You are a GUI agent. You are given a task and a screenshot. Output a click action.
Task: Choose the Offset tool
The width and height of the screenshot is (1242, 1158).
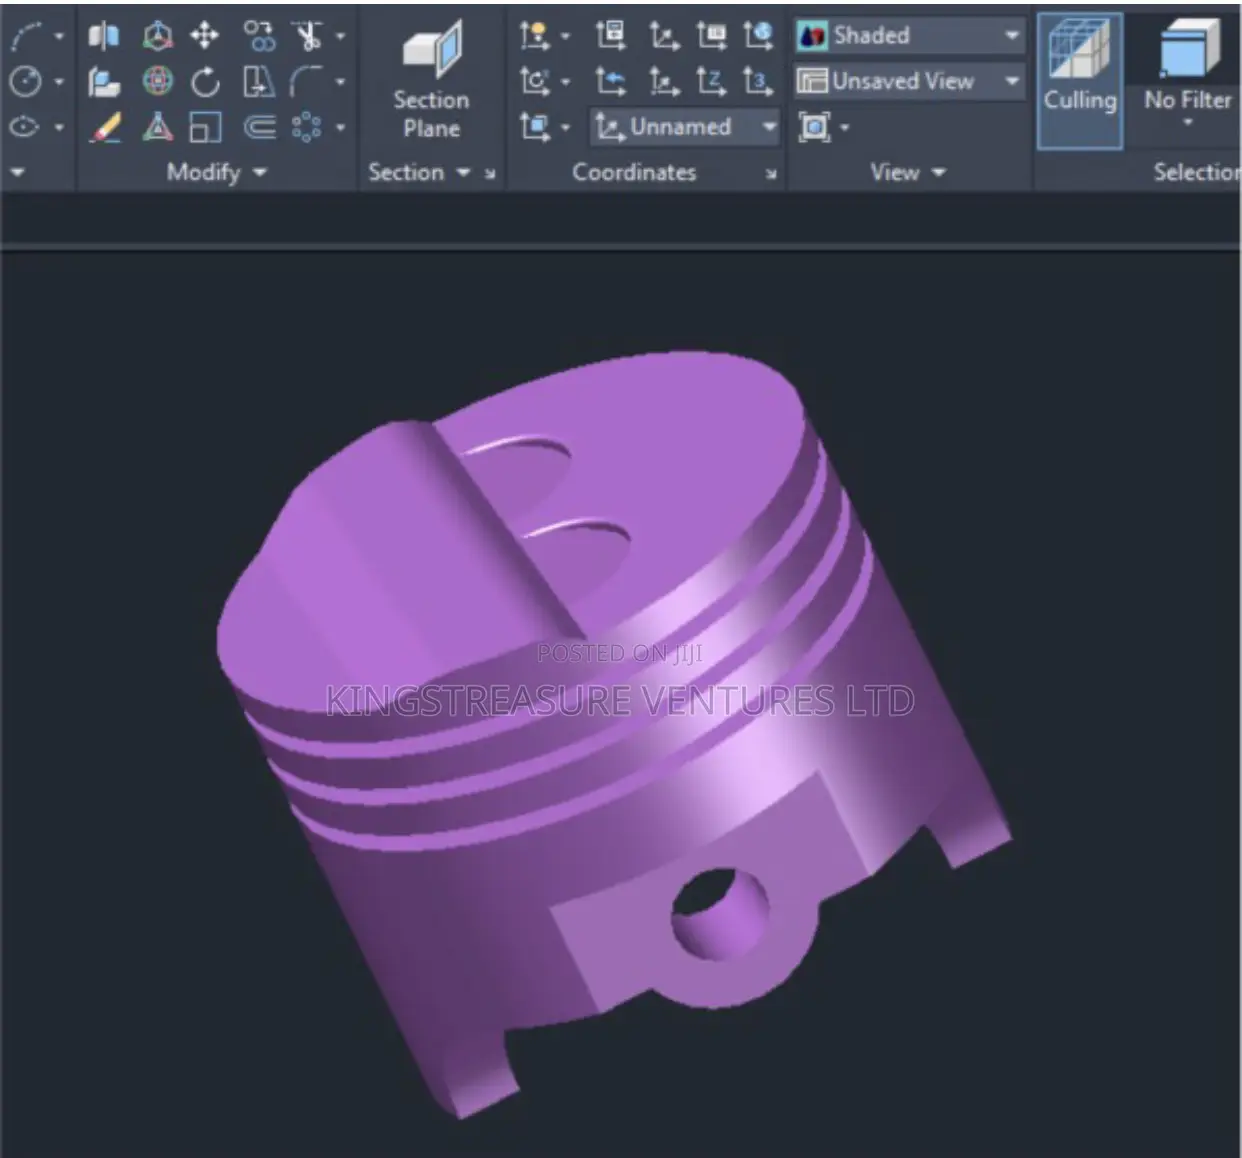[x=259, y=127]
